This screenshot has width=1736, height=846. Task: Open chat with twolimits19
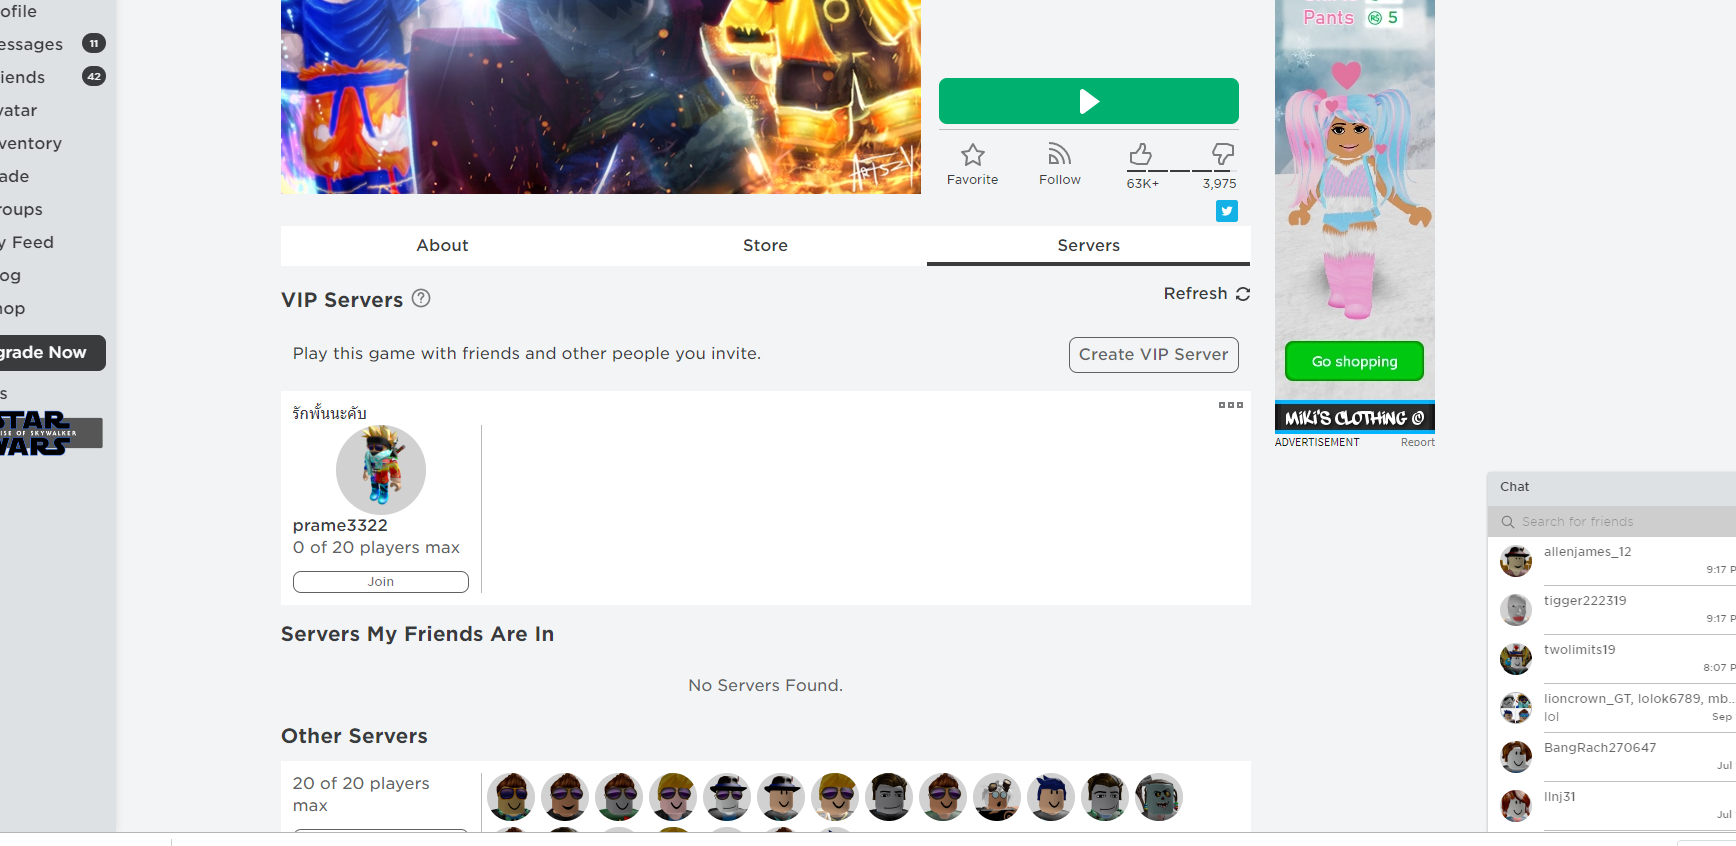1612,659
